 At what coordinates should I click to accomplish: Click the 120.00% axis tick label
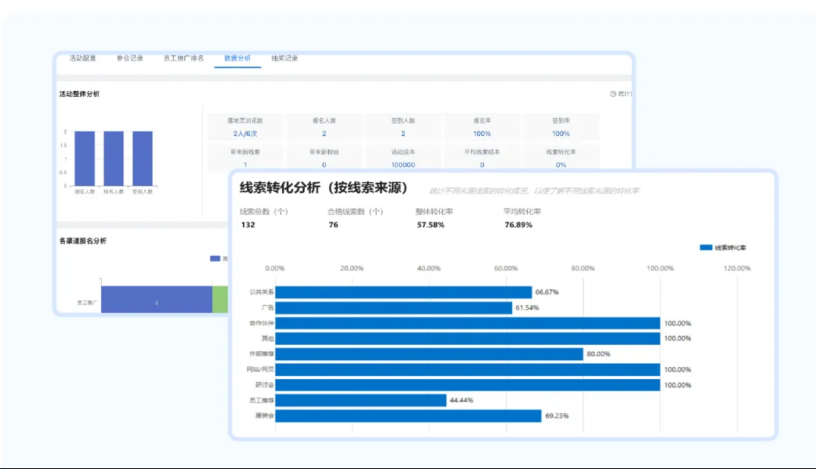coord(737,269)
